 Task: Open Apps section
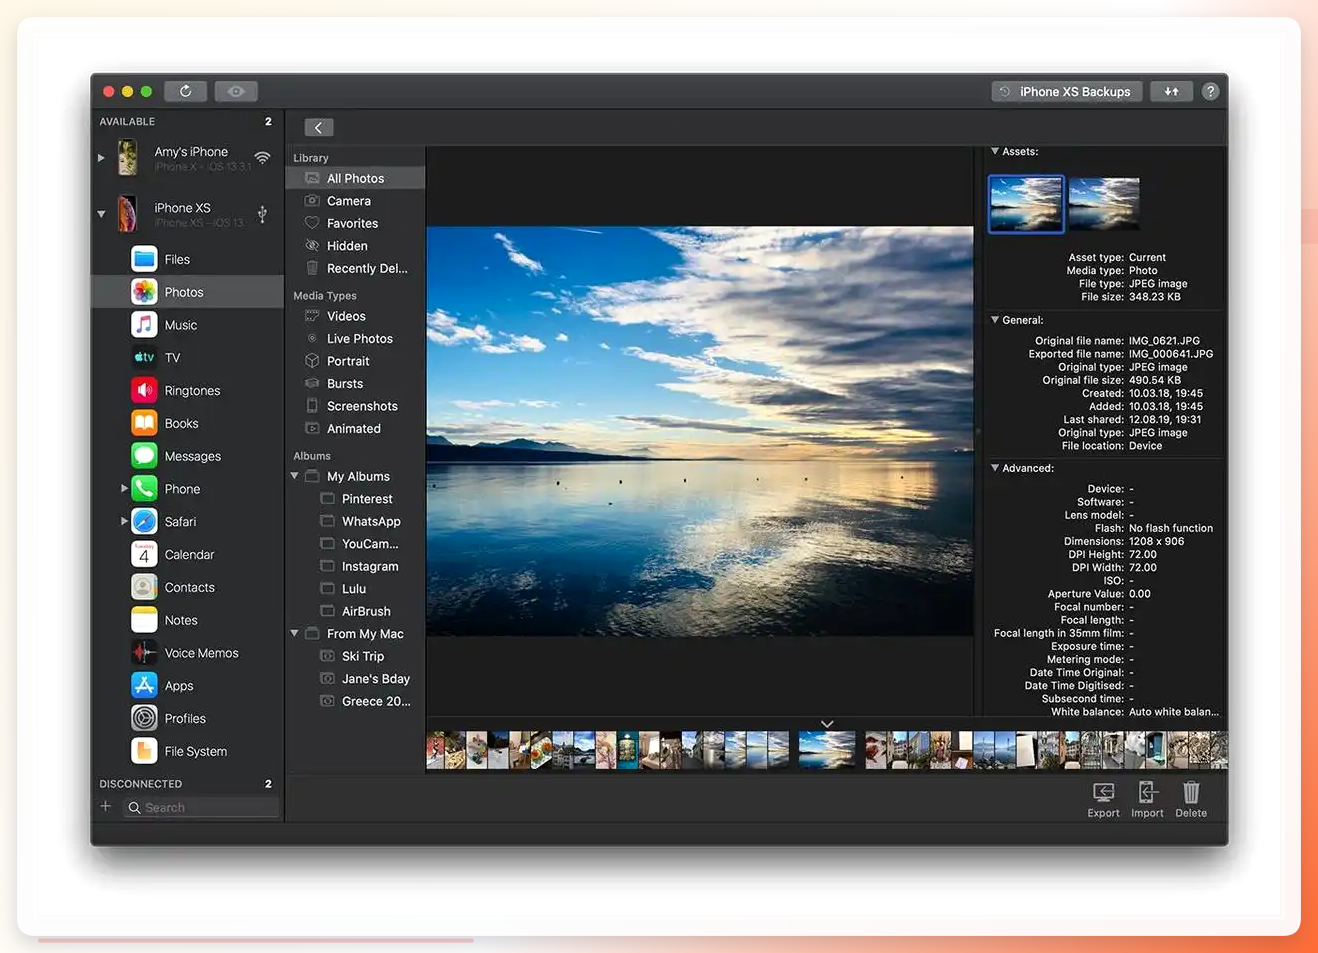189,686
